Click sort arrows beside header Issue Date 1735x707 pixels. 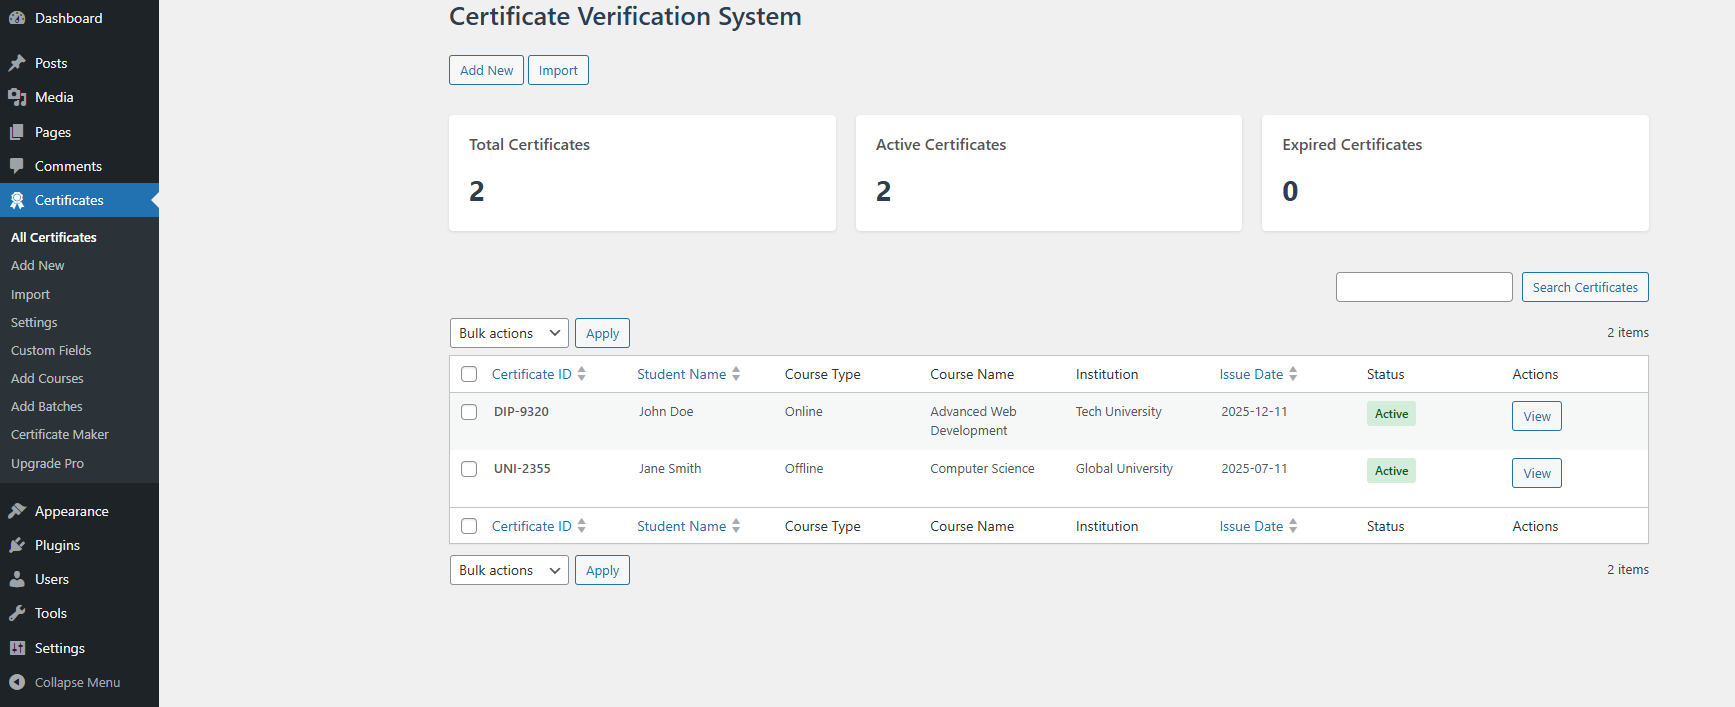1293,374
